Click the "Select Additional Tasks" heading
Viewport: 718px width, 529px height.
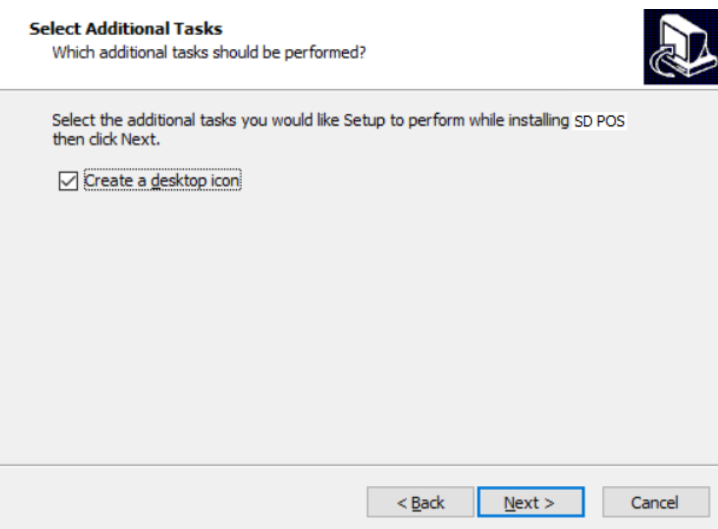(125, 29)
